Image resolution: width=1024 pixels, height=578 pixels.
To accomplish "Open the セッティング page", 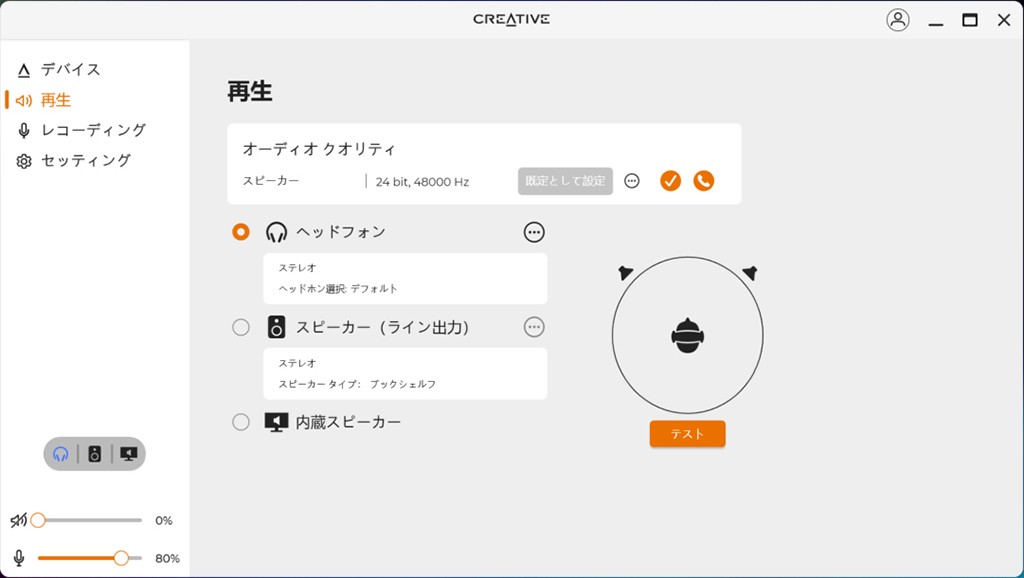I will [x=73, y=160].
